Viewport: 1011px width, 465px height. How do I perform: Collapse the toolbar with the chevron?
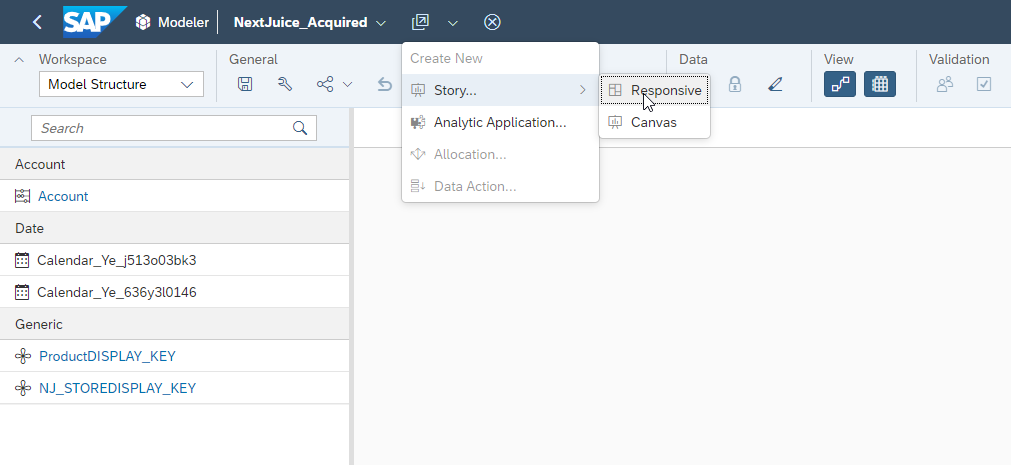click(x=20, y=60)
